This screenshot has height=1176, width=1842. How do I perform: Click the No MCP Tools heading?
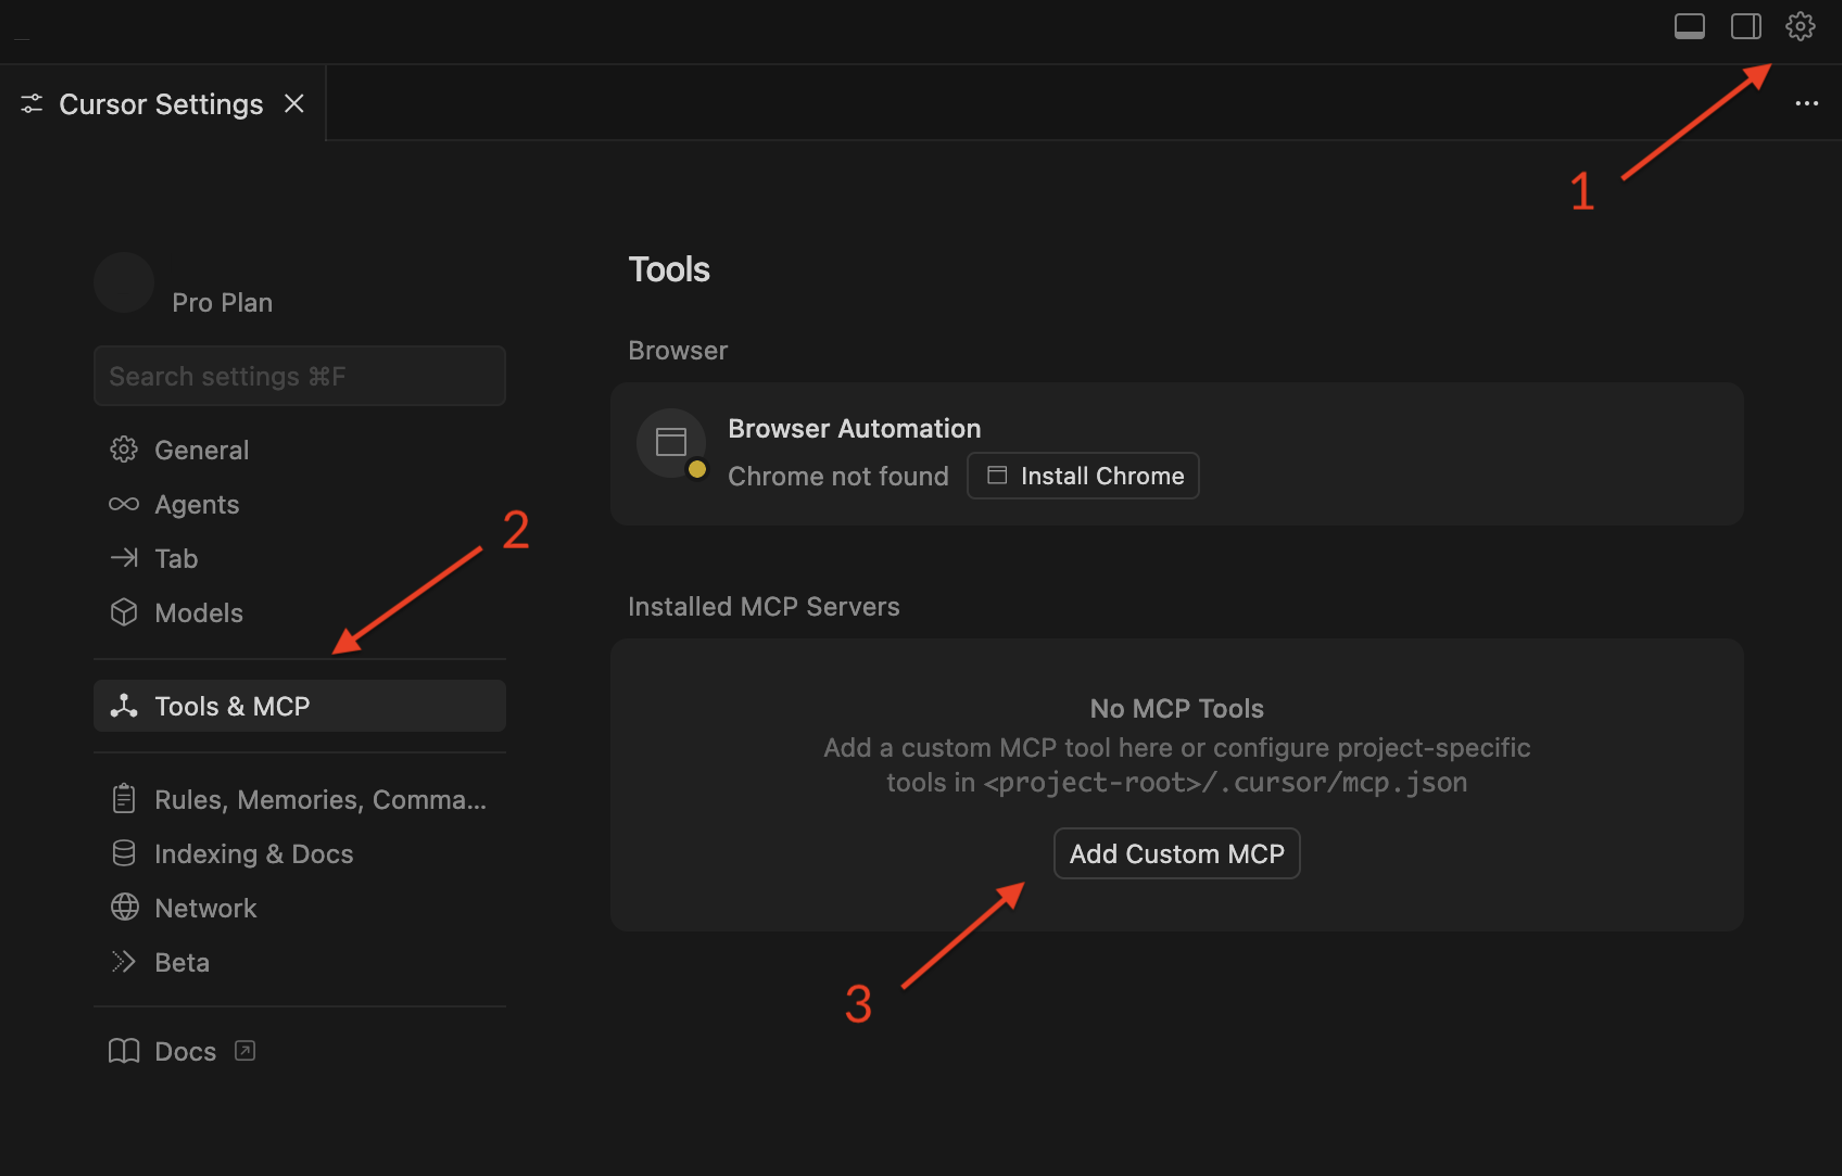1177,708
